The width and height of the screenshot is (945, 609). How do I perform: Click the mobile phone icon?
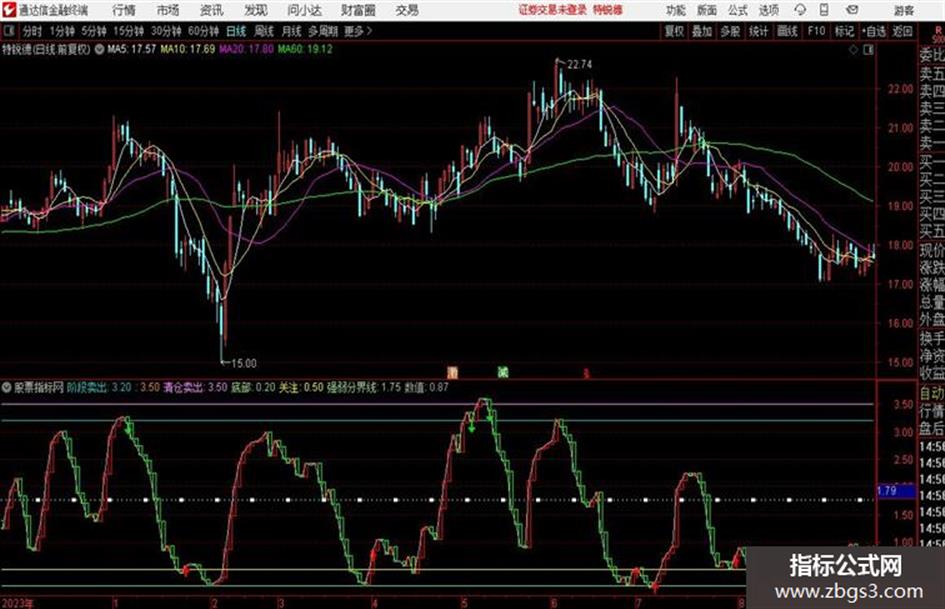point(824,10)
